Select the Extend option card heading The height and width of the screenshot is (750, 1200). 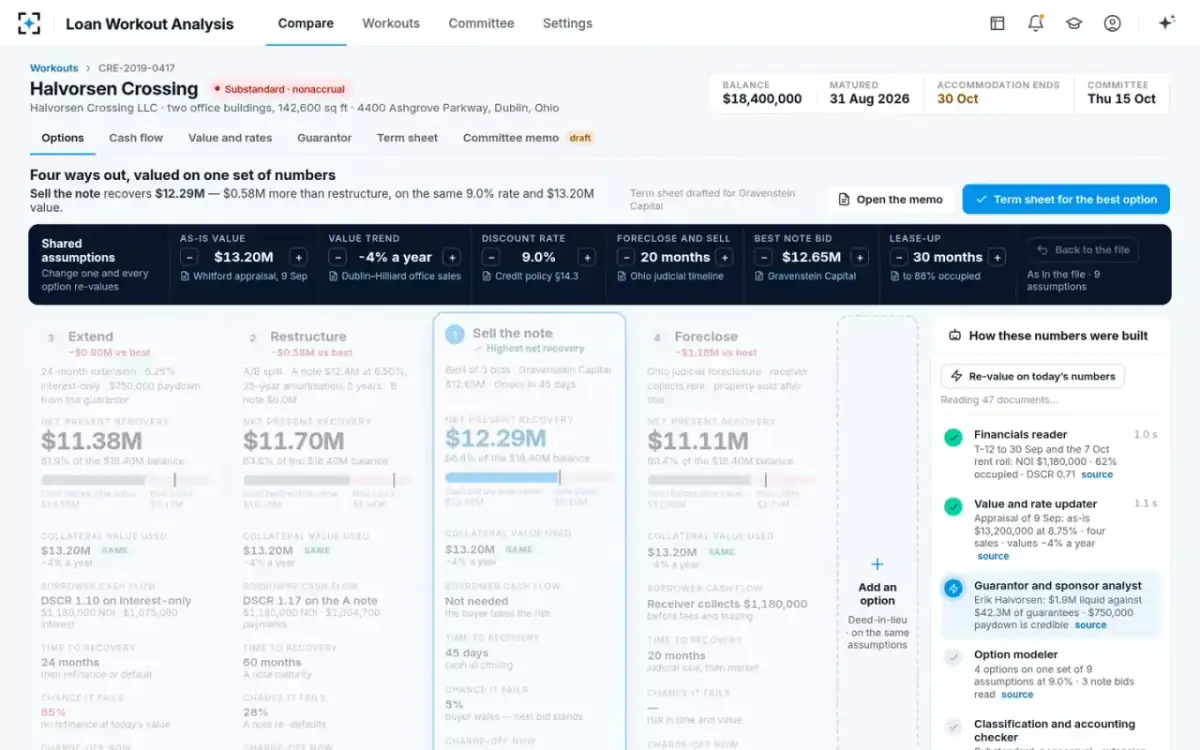(90, 337)
